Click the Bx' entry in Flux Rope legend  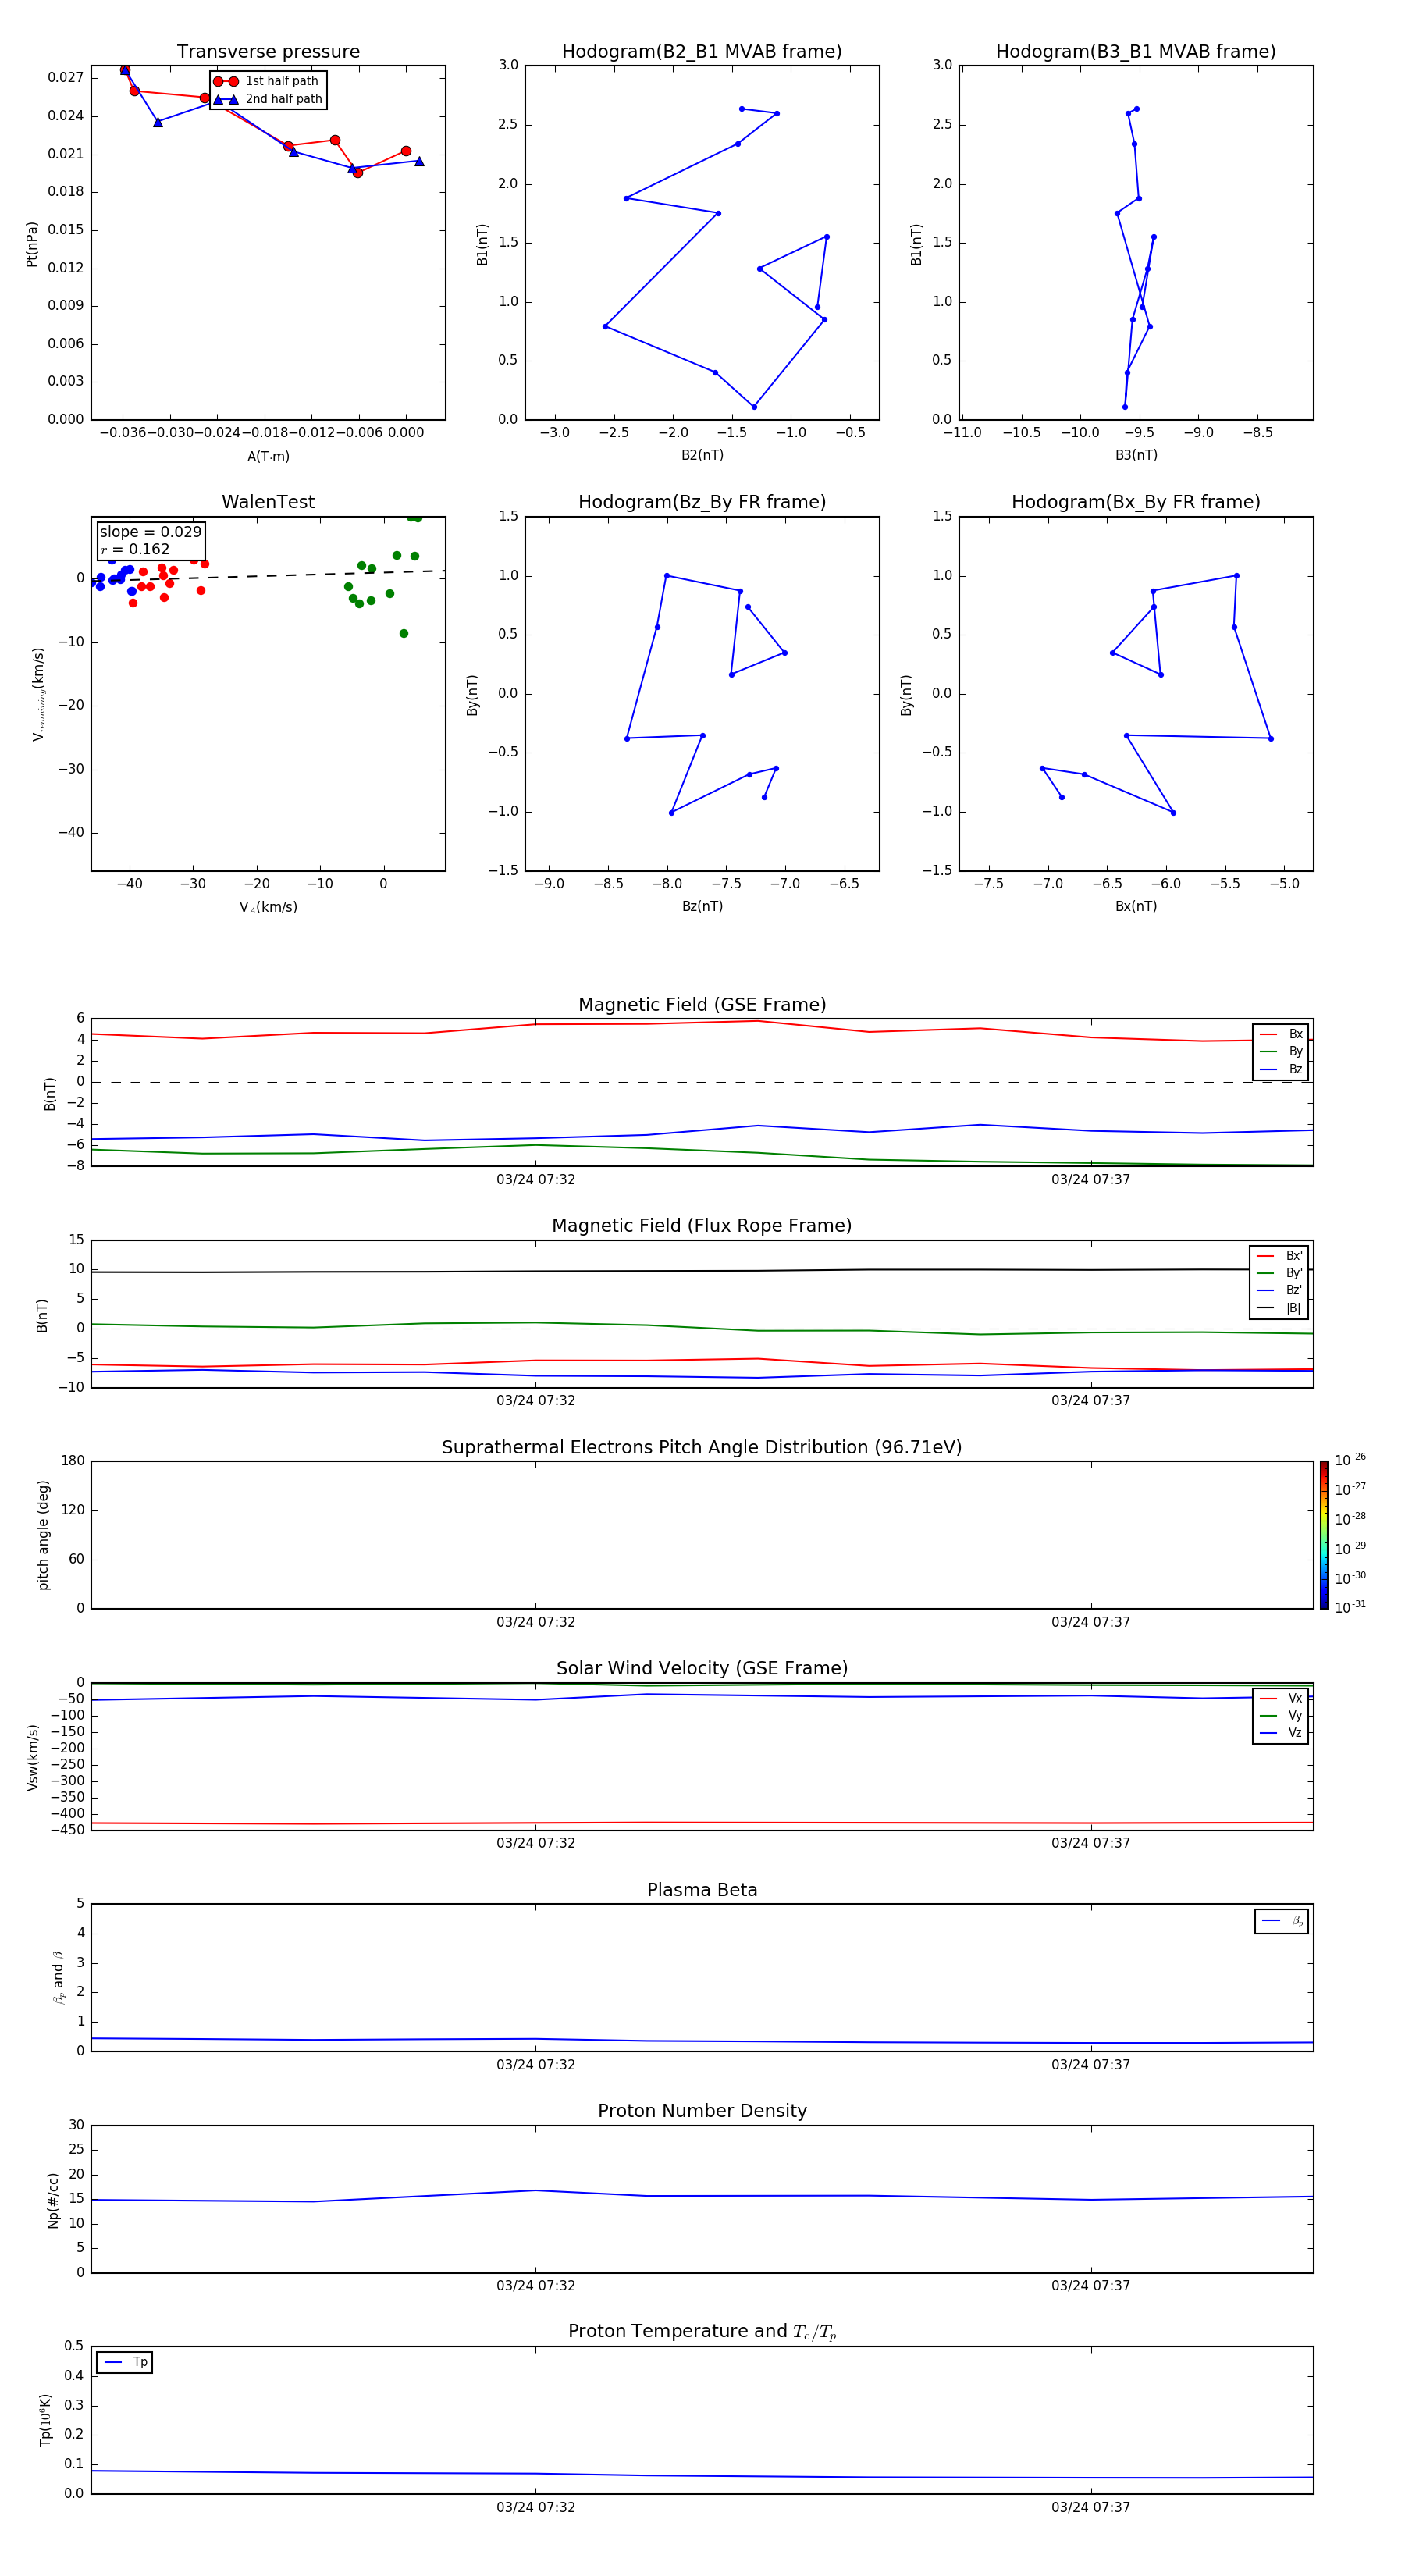click(x=1280, y=1256)
